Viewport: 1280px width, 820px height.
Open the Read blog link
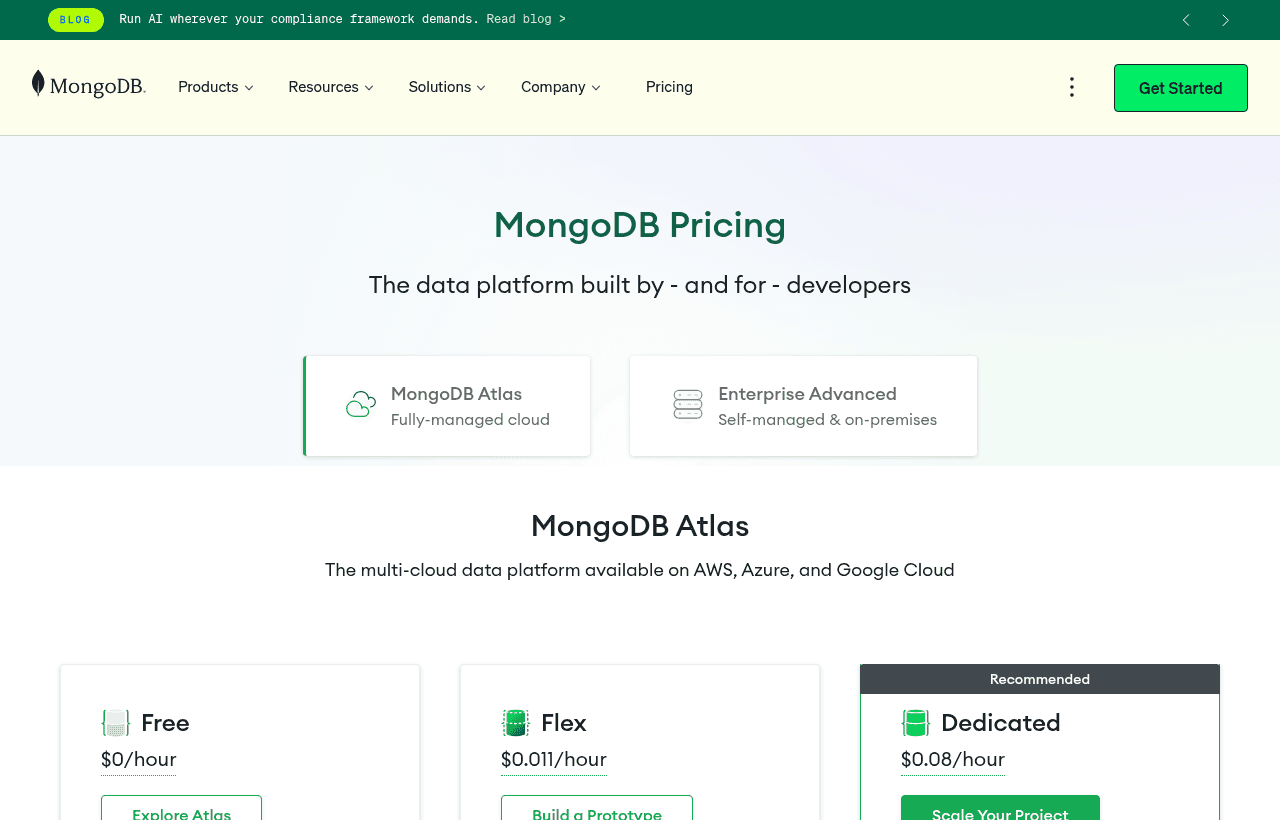[x=526, y=20]
